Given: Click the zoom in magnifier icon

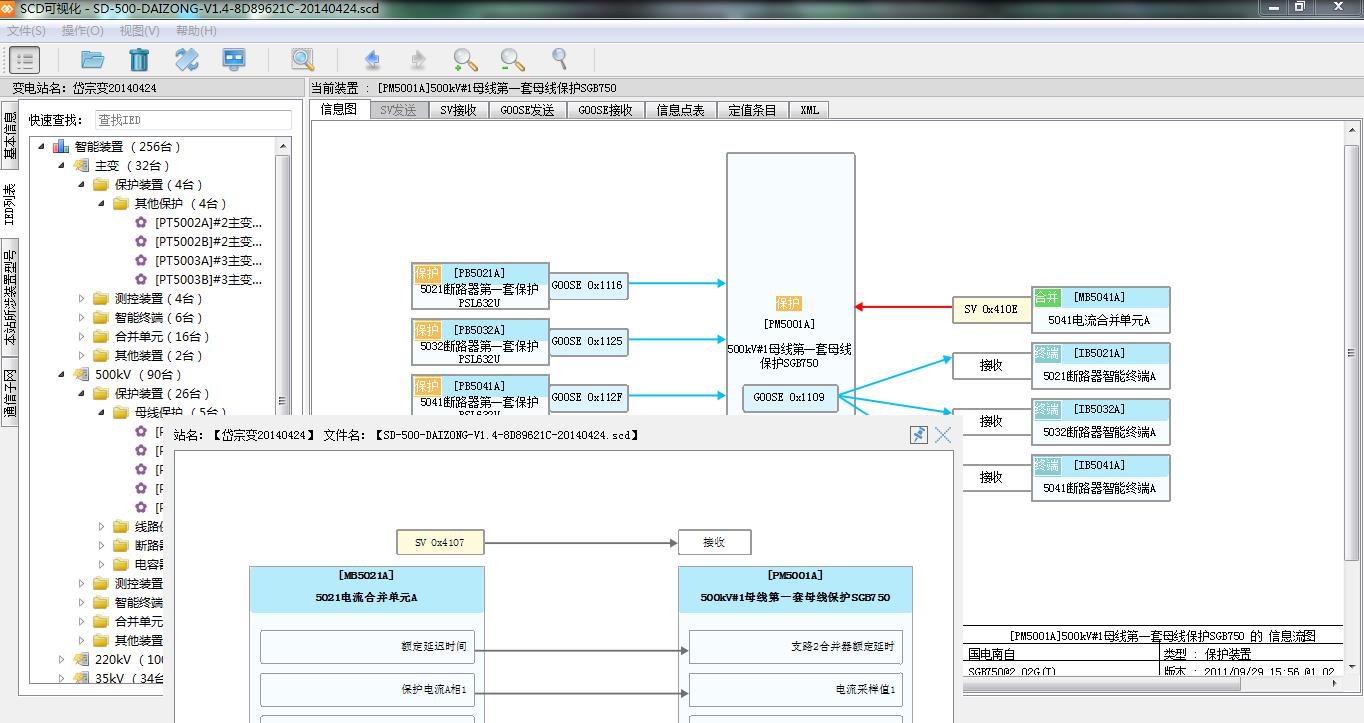Looking at the screenshot, I should click(x=465, y=60).
